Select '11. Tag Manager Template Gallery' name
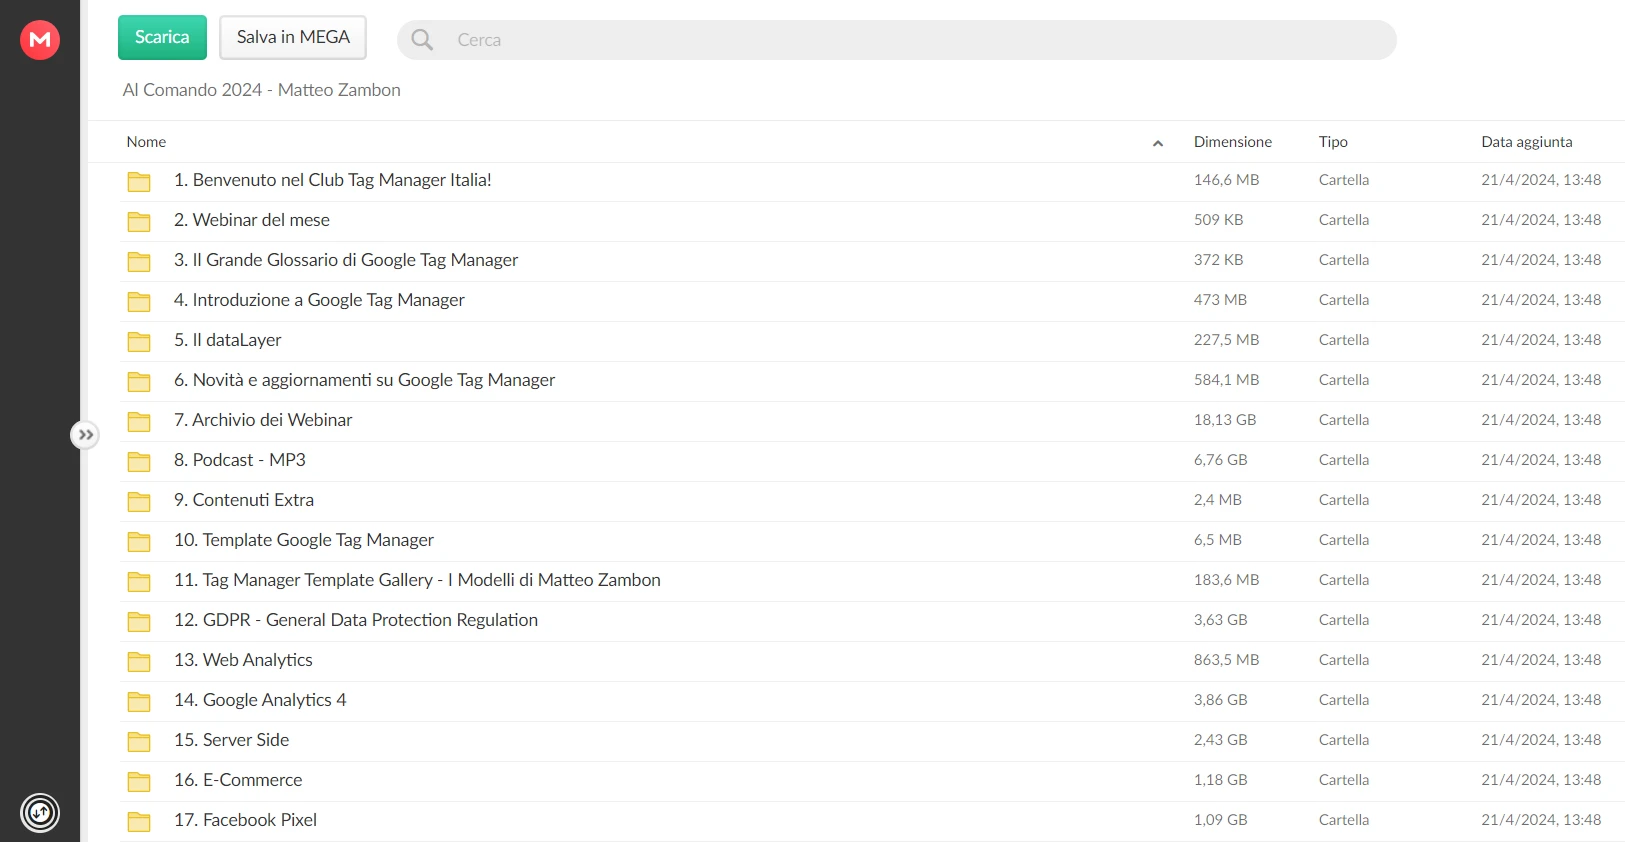1625x842 pixels. point(417,580)
